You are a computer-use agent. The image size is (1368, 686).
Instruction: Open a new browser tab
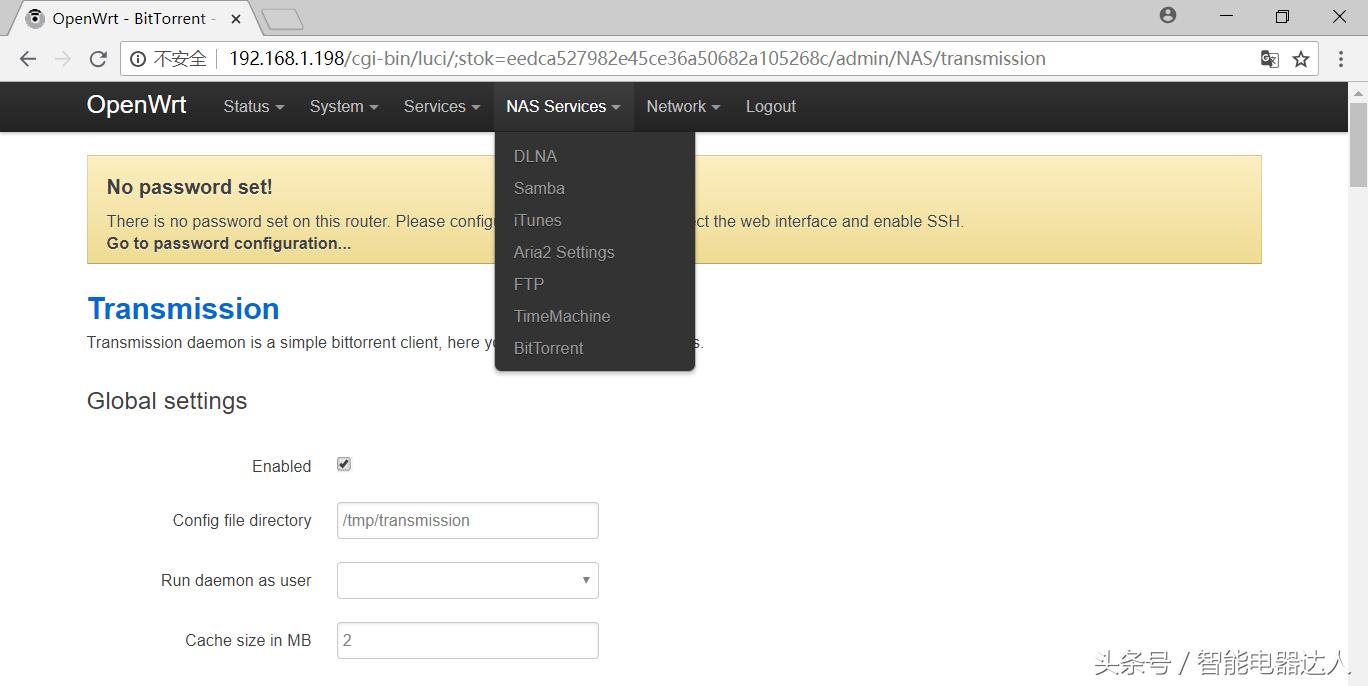(x=282, y=19)
